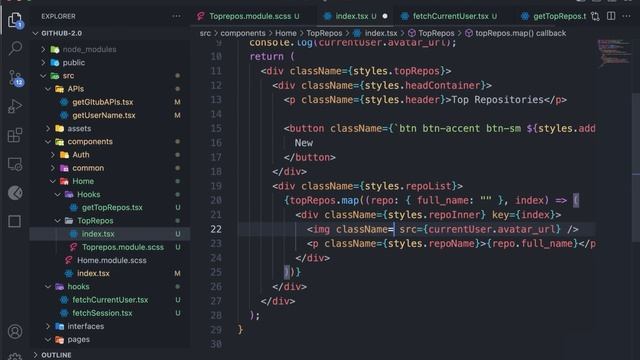Open fetchSession.tsx file

(102, 313)
